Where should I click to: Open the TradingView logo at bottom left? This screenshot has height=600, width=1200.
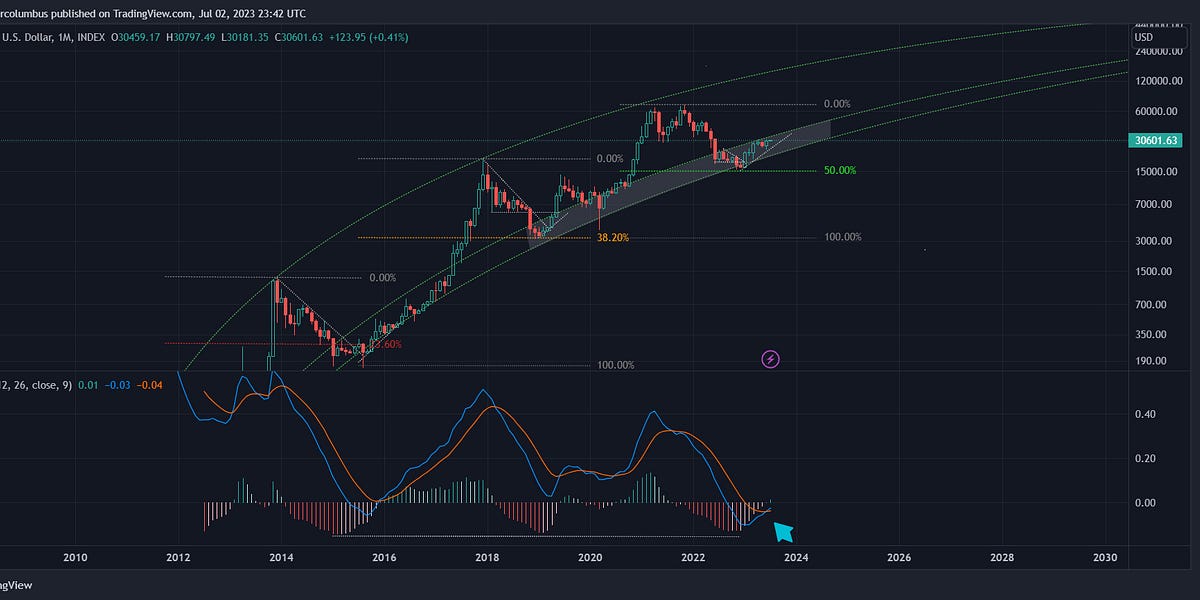(18, 585)
